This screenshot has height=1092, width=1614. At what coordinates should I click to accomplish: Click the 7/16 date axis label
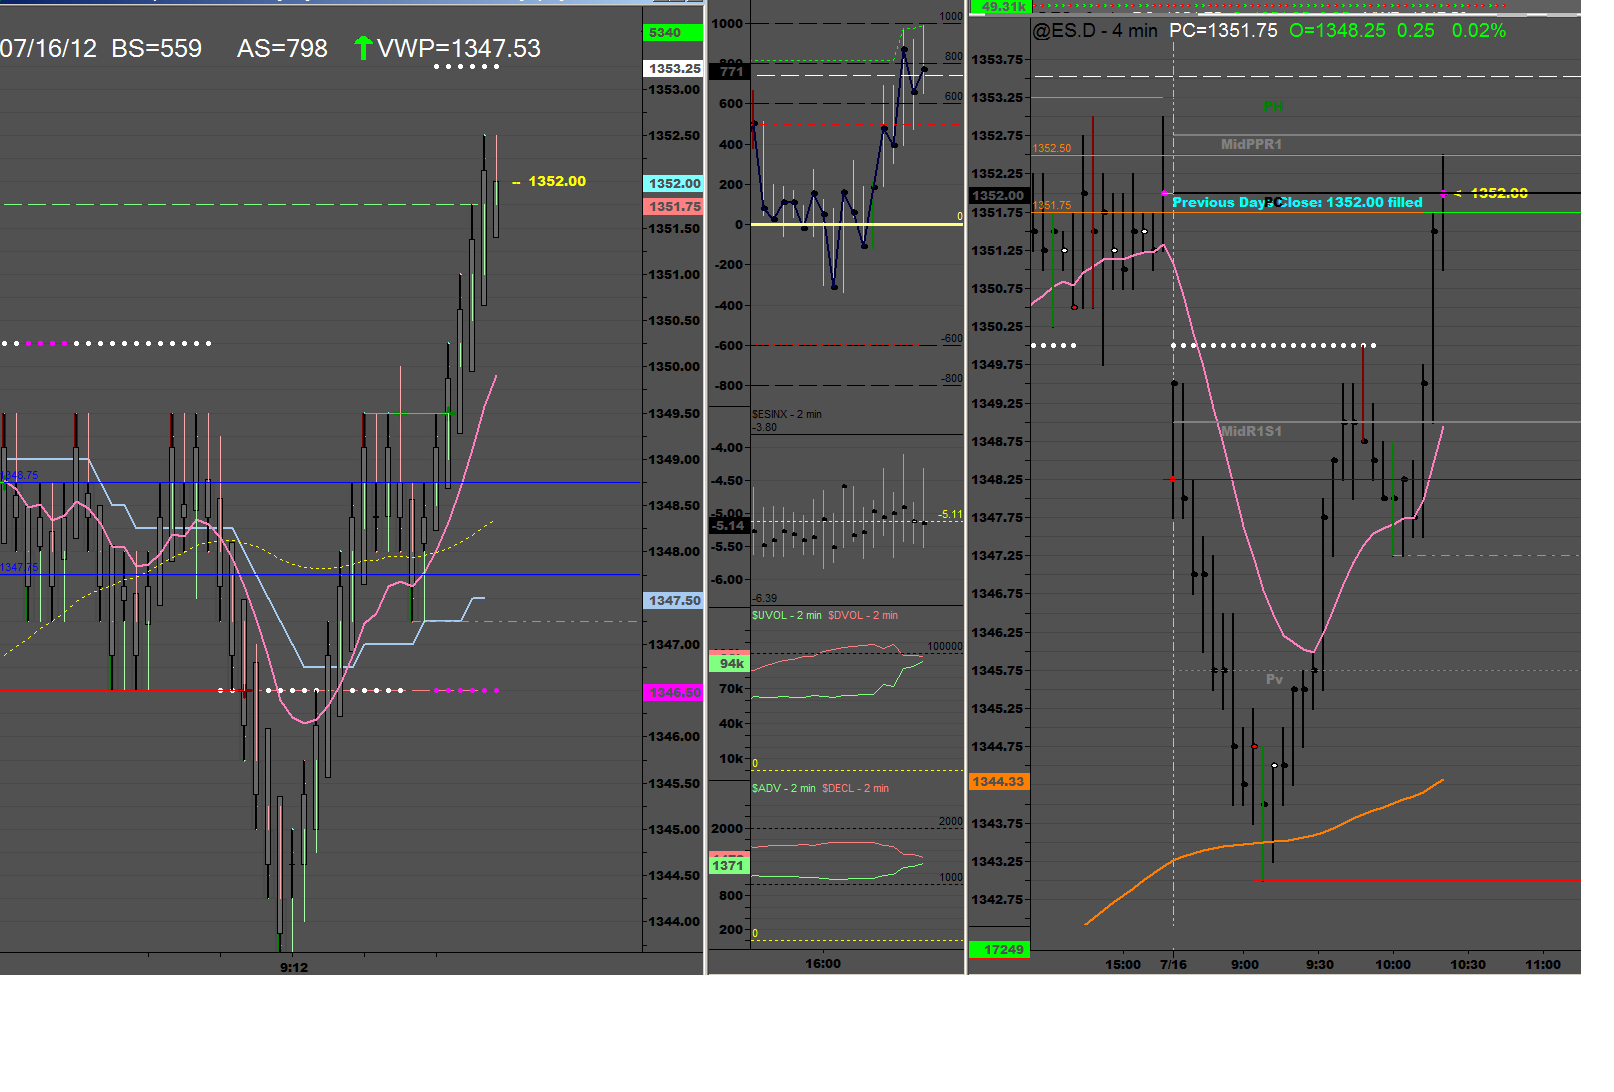point(1173,965)
